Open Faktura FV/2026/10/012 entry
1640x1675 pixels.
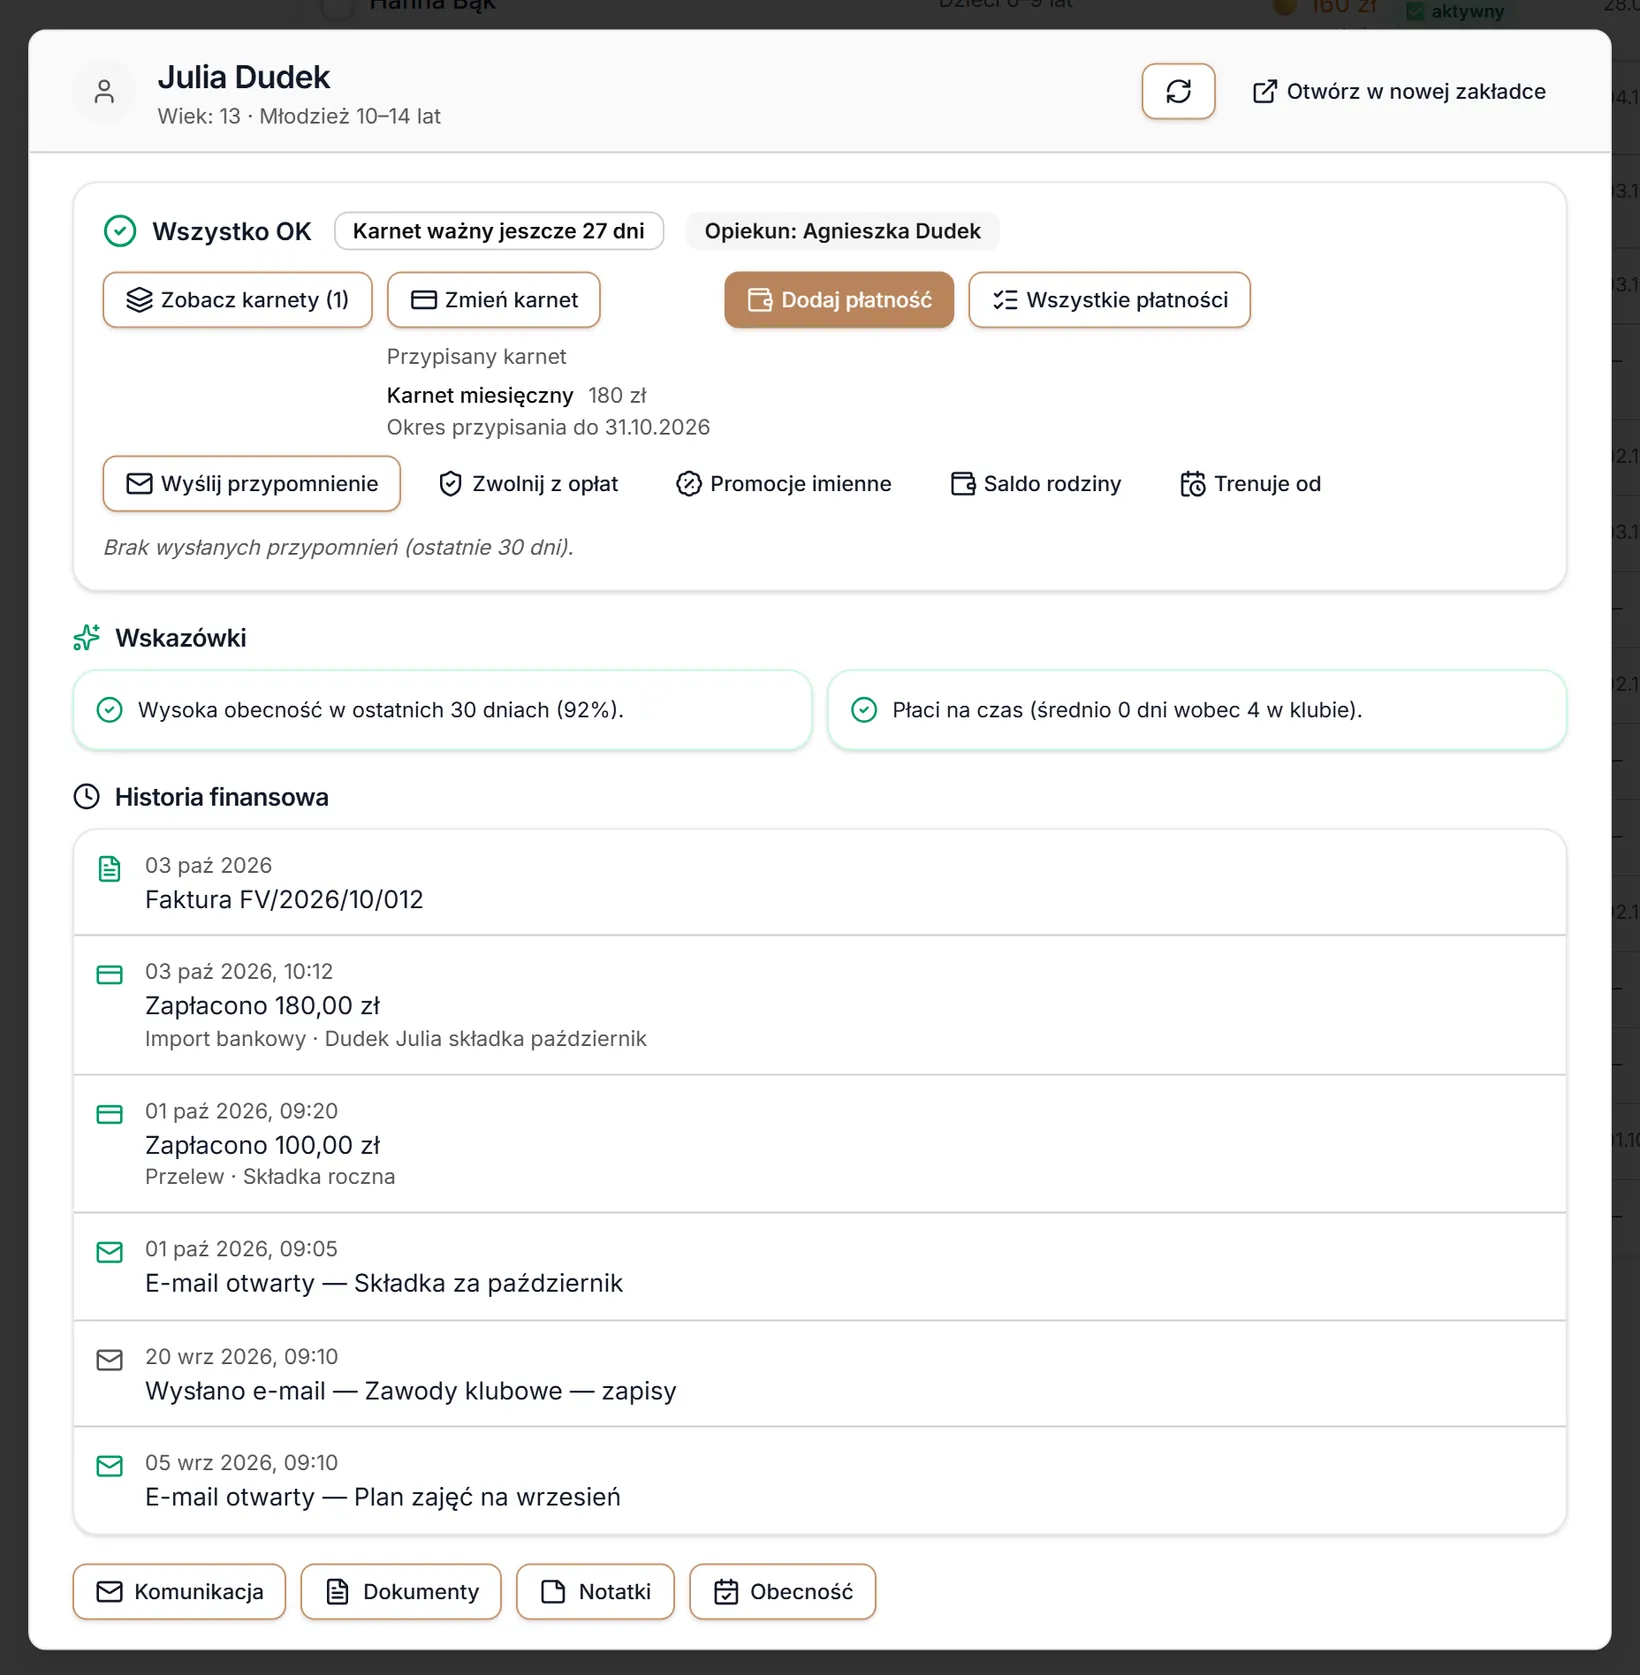(819, 883)
